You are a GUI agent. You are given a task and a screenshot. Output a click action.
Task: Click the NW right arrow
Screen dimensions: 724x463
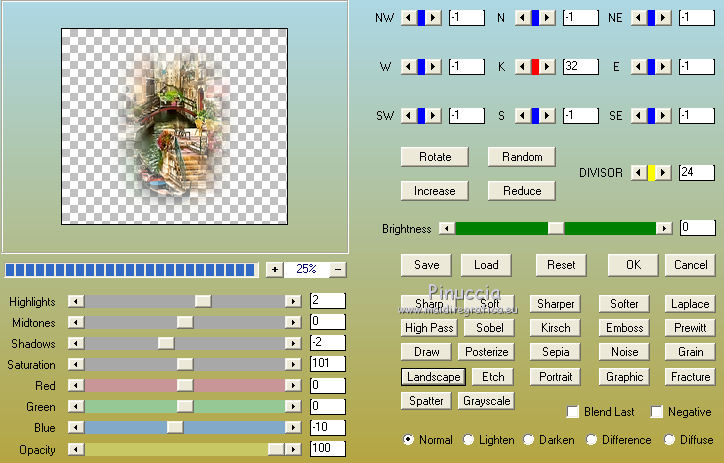point(433,18)
